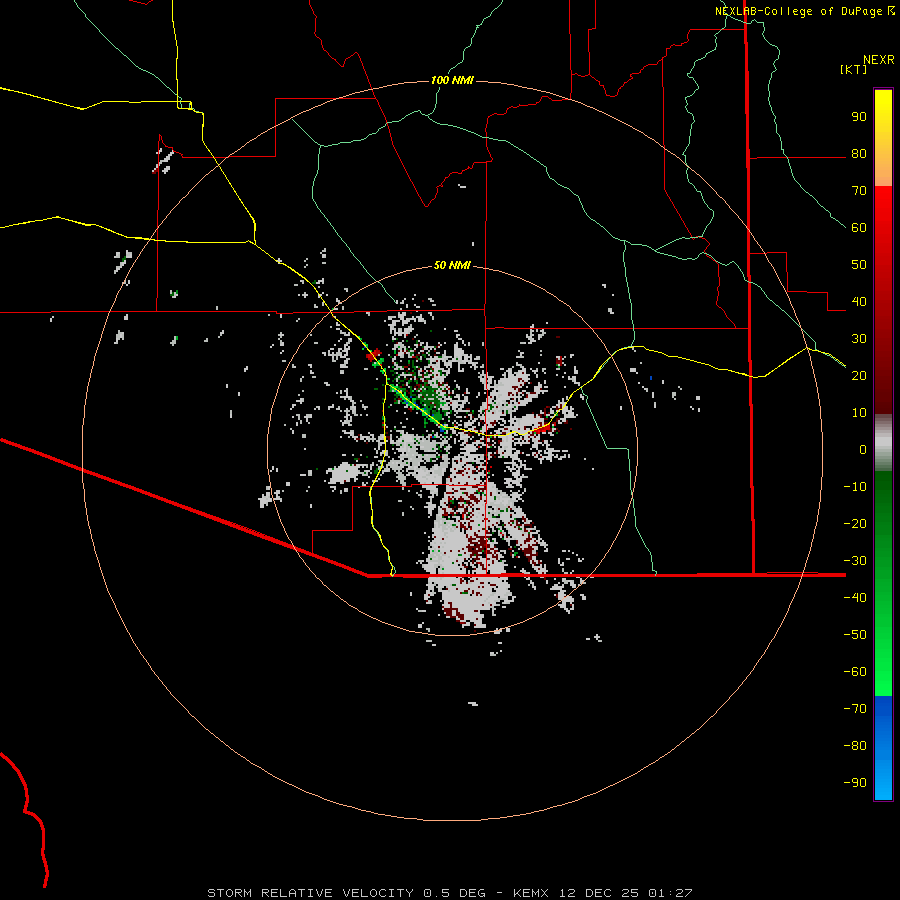Click the NEXR label above the color scale
The width and height of the screenshot is (900, 900).
pyautogui.click(x=879, y=60)
